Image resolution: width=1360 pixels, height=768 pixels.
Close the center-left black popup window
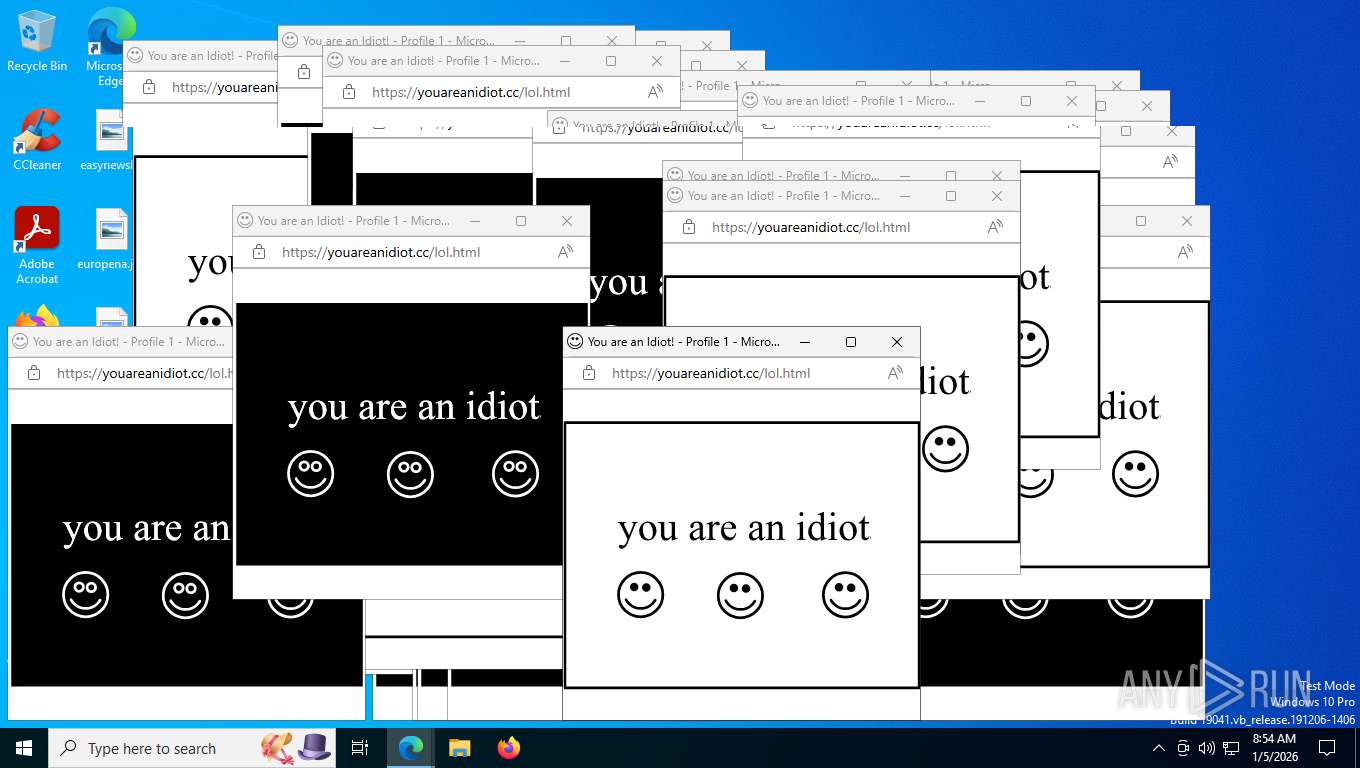567,221
